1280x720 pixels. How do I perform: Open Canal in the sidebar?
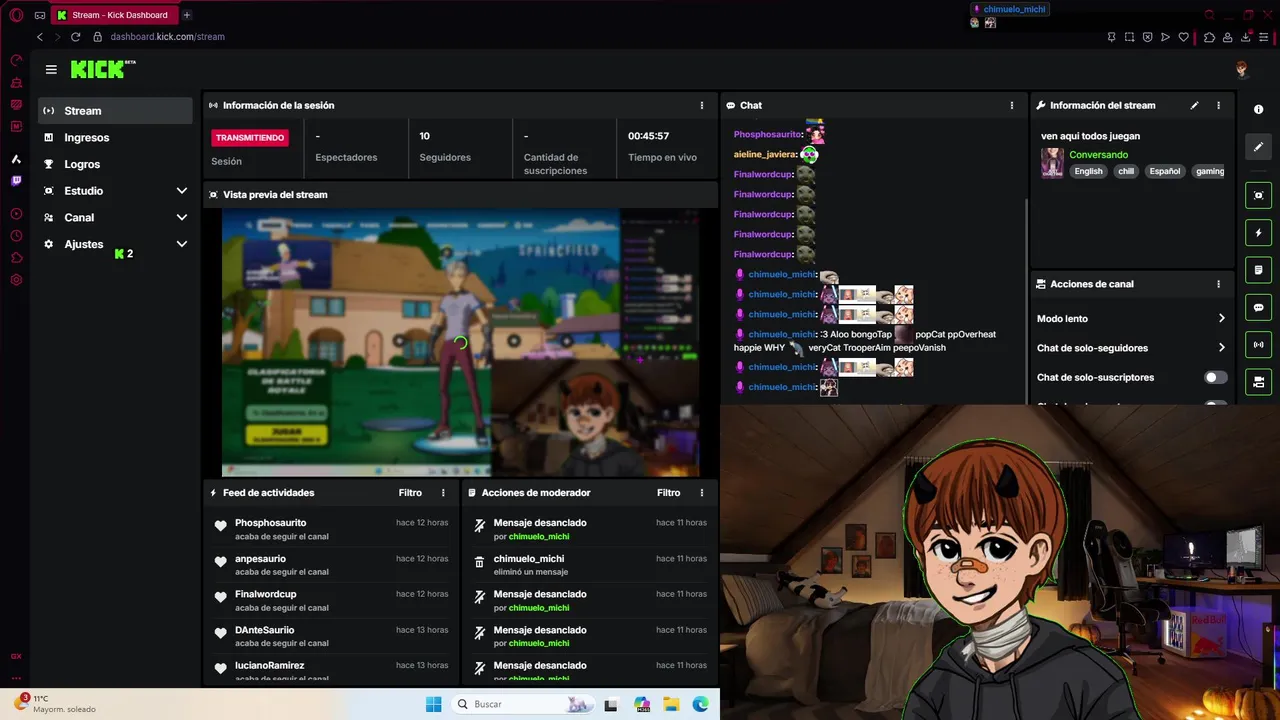[x=79, y=218]
